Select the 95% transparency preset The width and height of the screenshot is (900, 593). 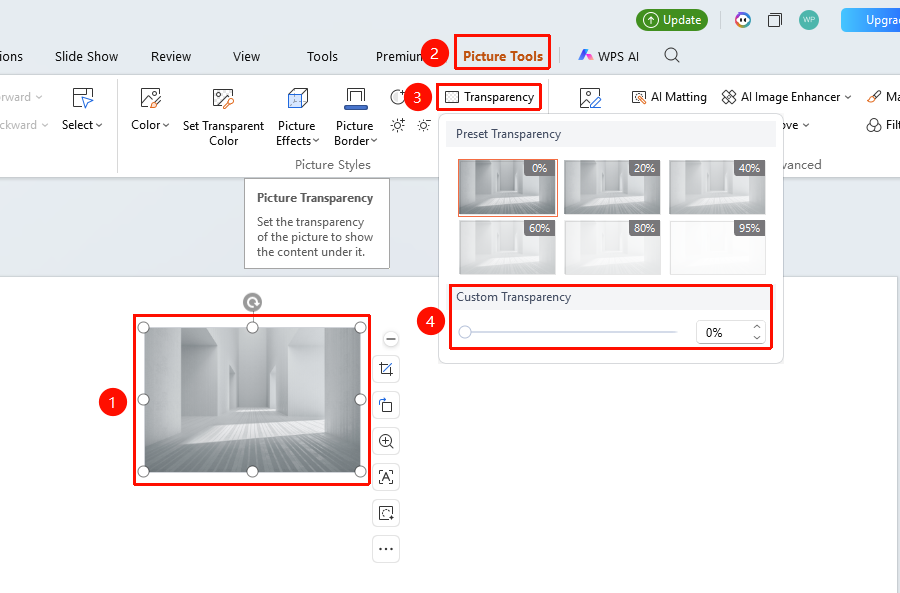click(717, 247)
